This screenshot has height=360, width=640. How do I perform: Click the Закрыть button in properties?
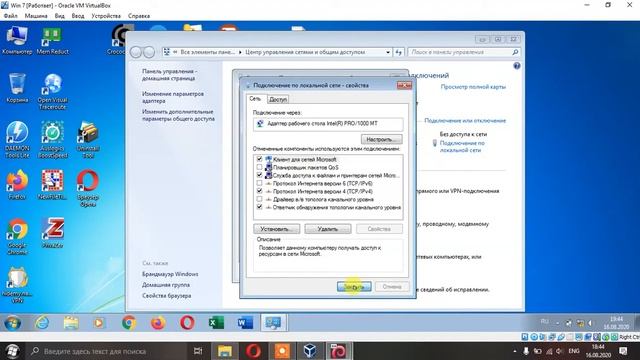(x=354, y=287)
